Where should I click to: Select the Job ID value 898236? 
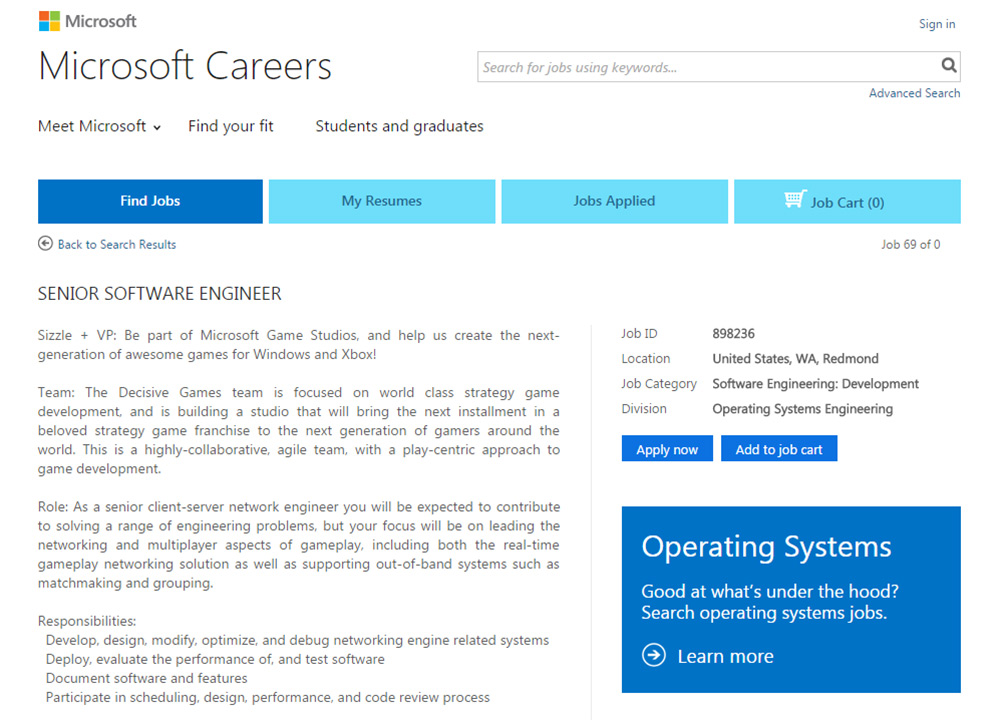tap(733, 334)
